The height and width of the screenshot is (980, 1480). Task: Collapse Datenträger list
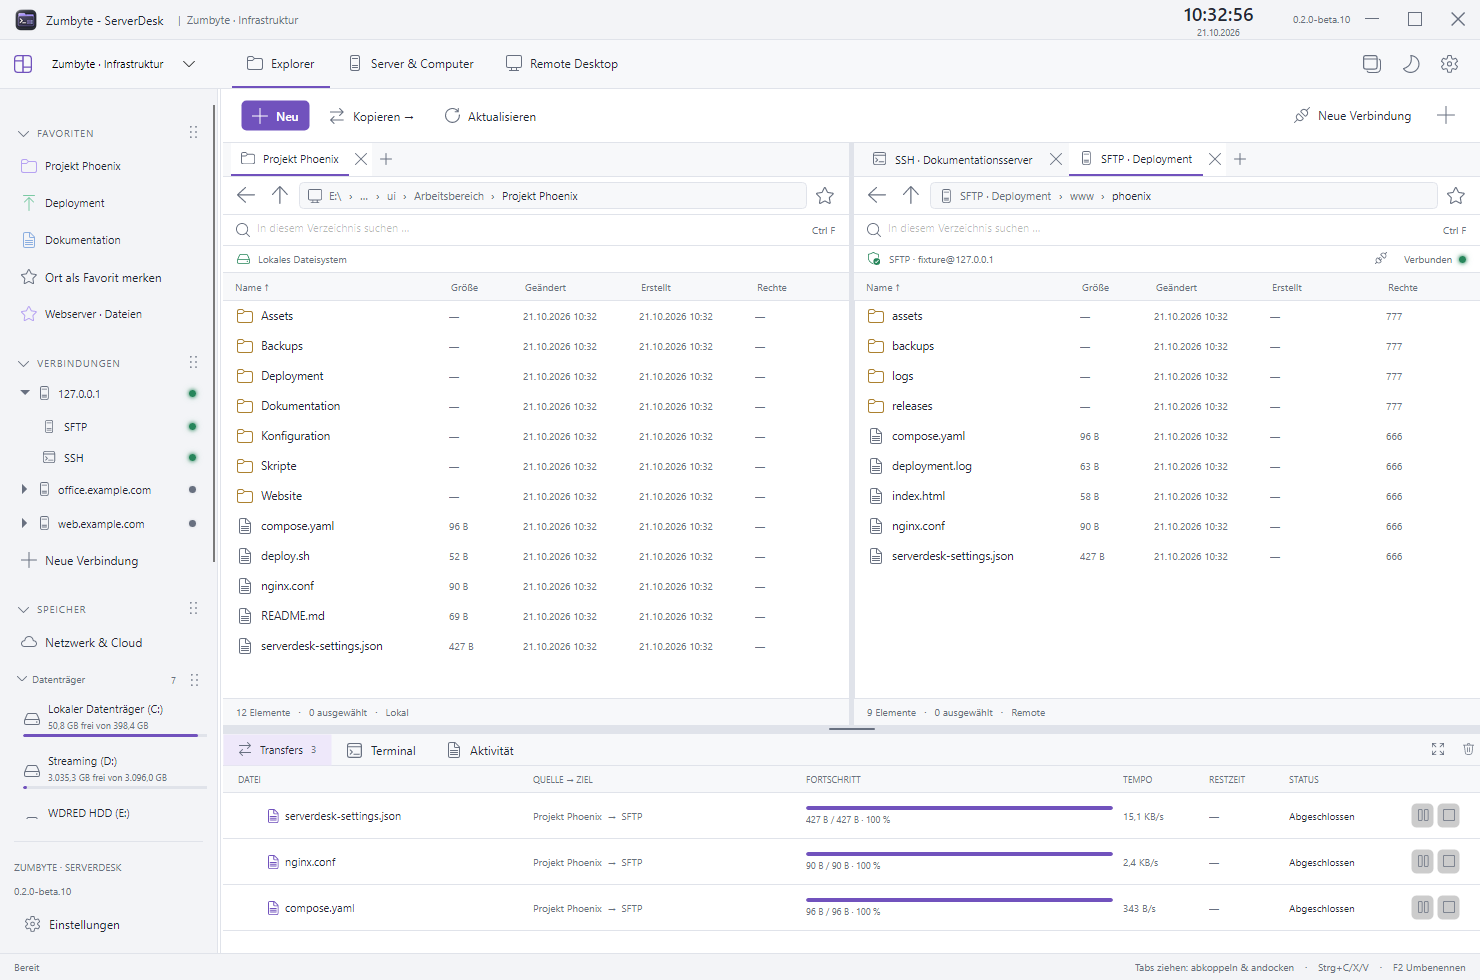click(x=22, y=679)
